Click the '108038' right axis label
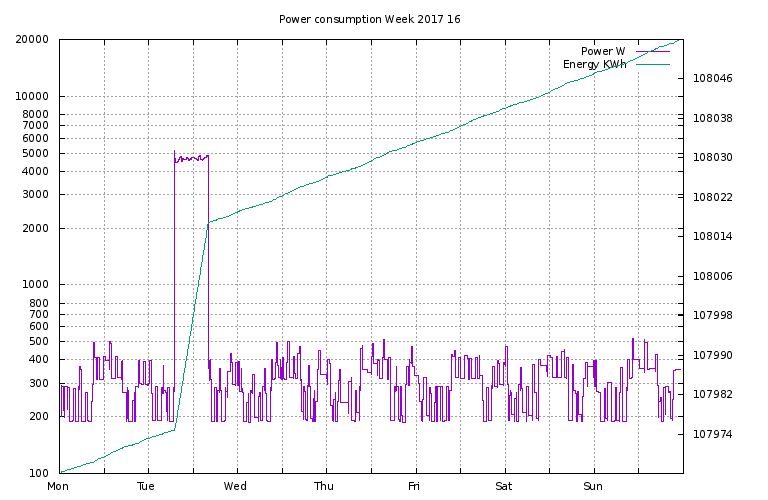Viewport: 768px width, 500px height. [713, 118]
